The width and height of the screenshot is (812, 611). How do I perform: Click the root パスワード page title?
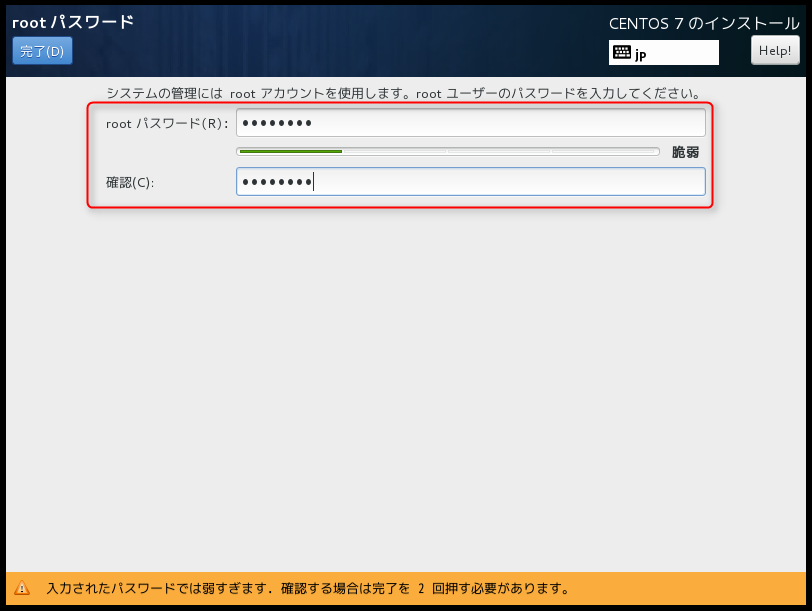click(x=72, y=22)
